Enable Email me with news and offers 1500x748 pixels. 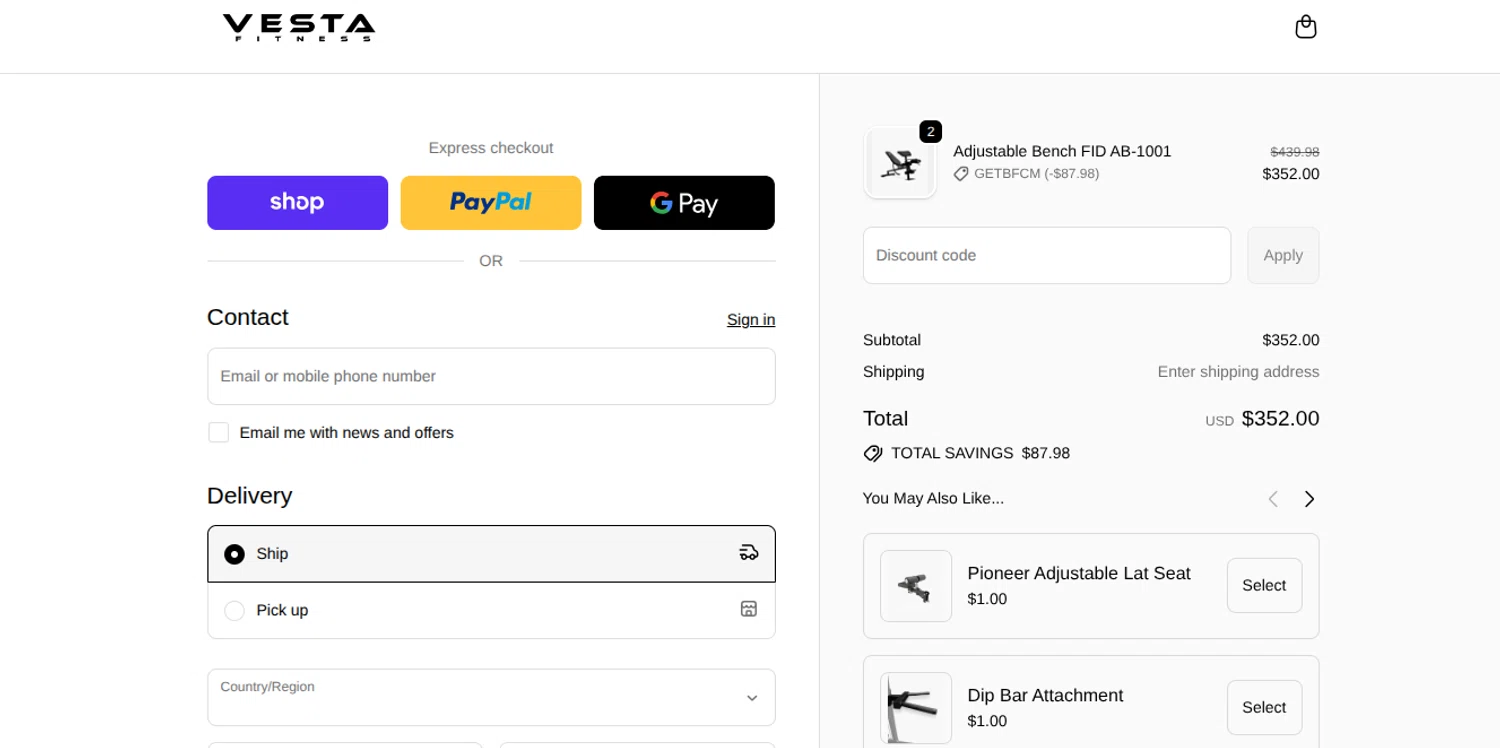click(219, 432)
